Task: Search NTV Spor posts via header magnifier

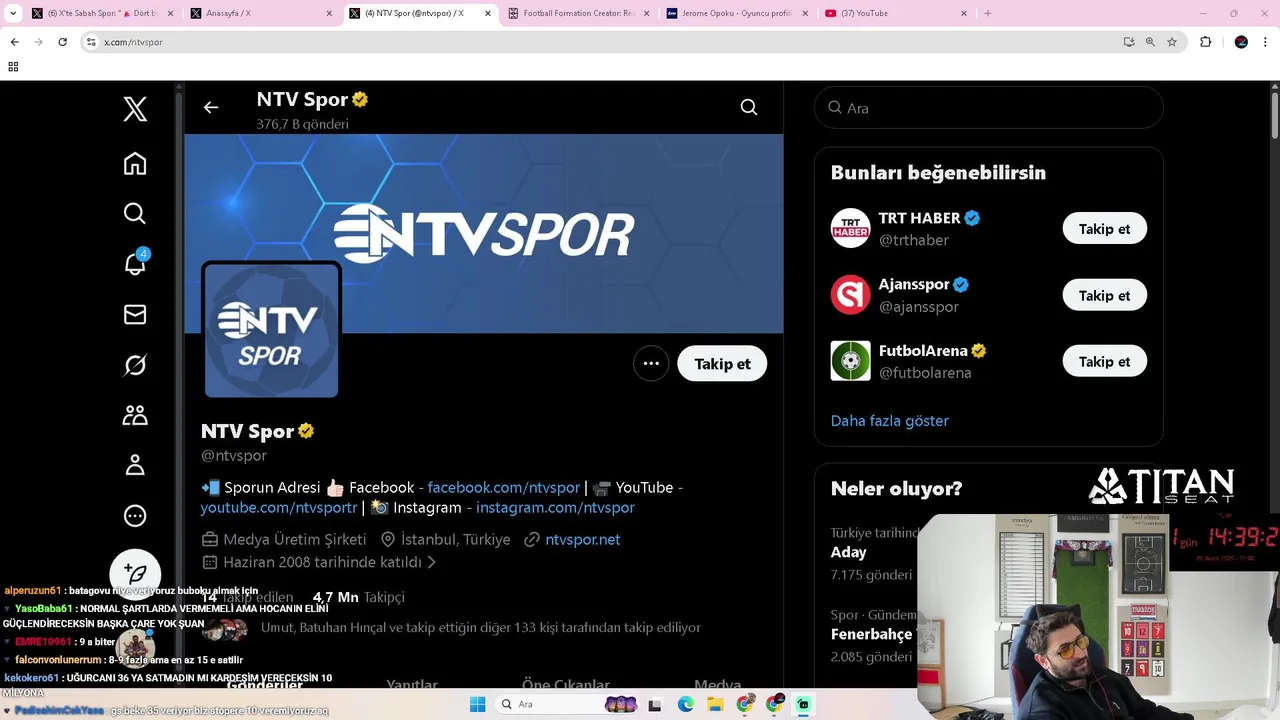Action: coord(749,107)
